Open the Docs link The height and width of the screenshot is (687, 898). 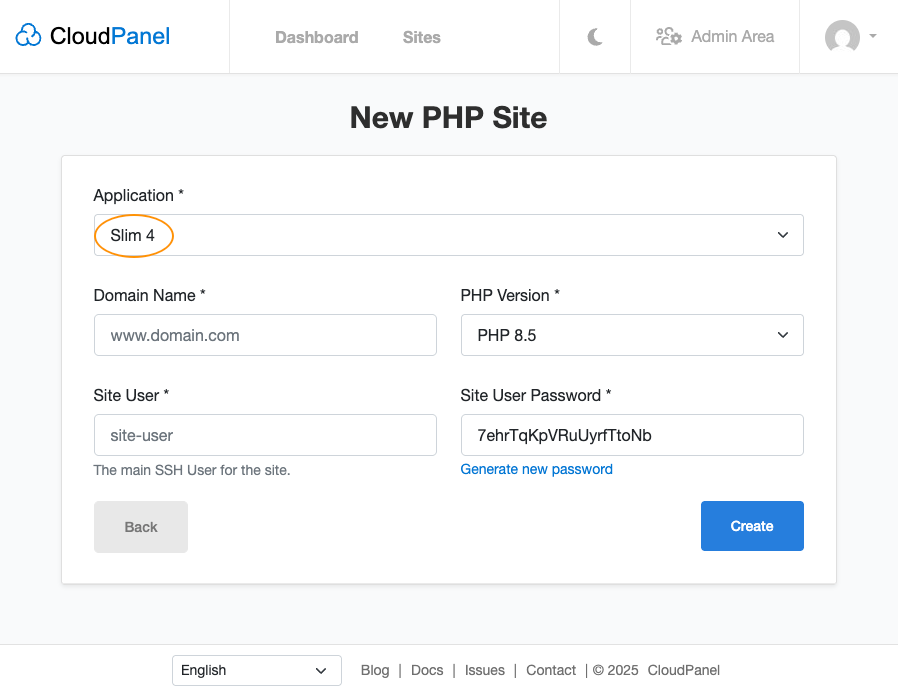[x=427, y=670]
